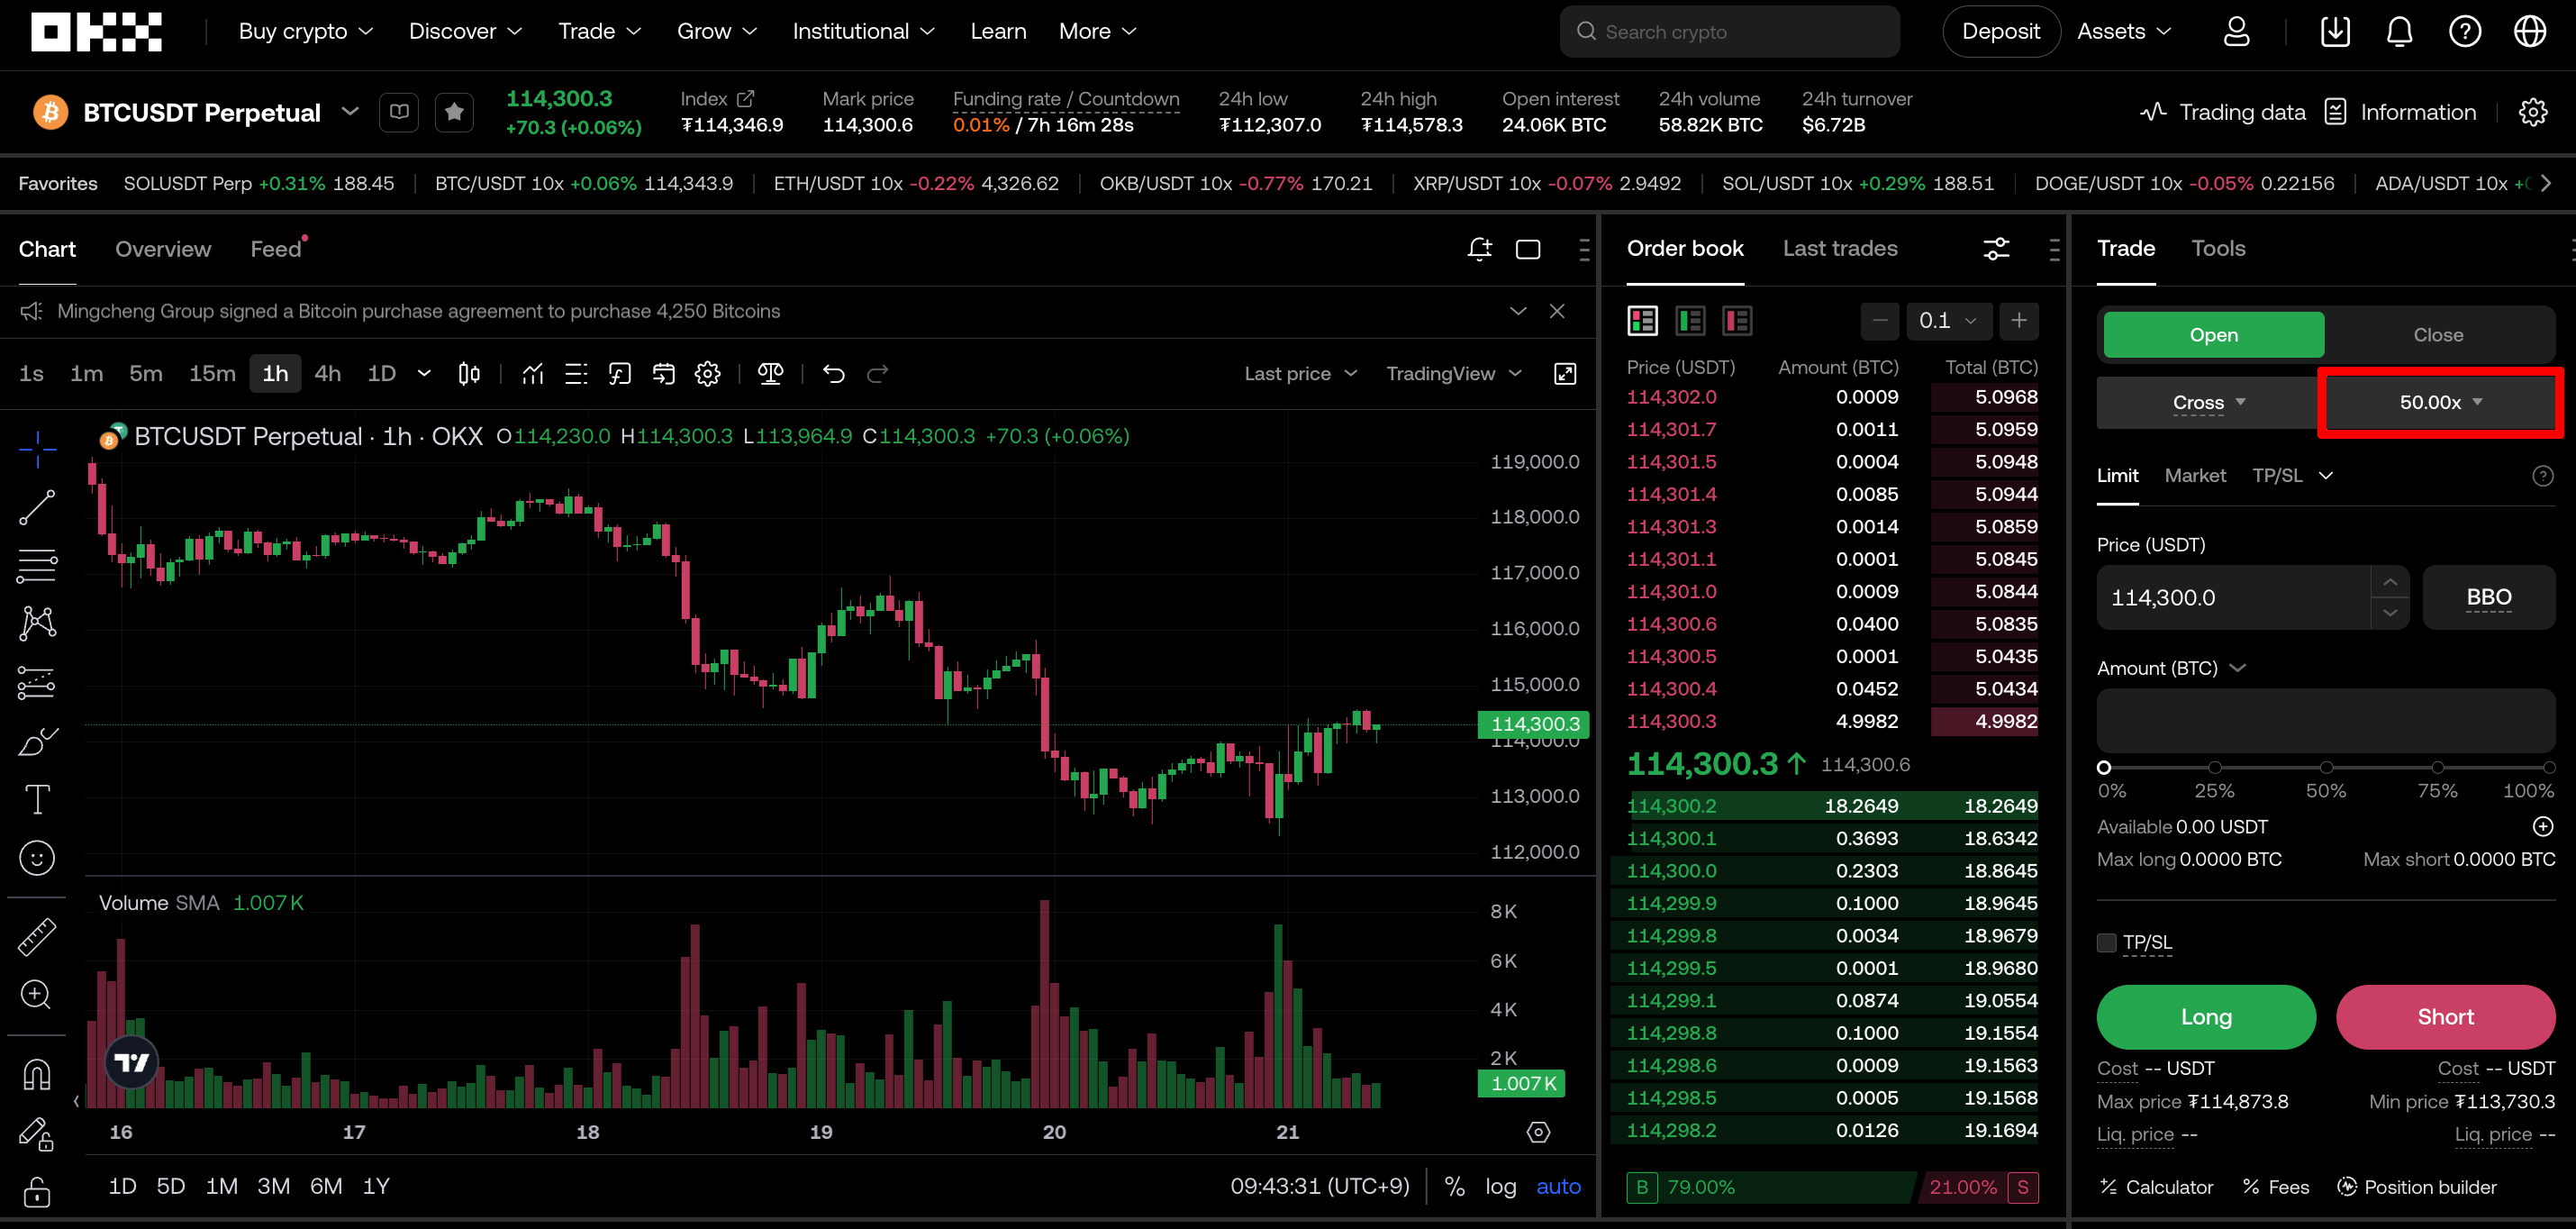
Task: Select the ruler measure tool
Action: [x=37, y=936]
